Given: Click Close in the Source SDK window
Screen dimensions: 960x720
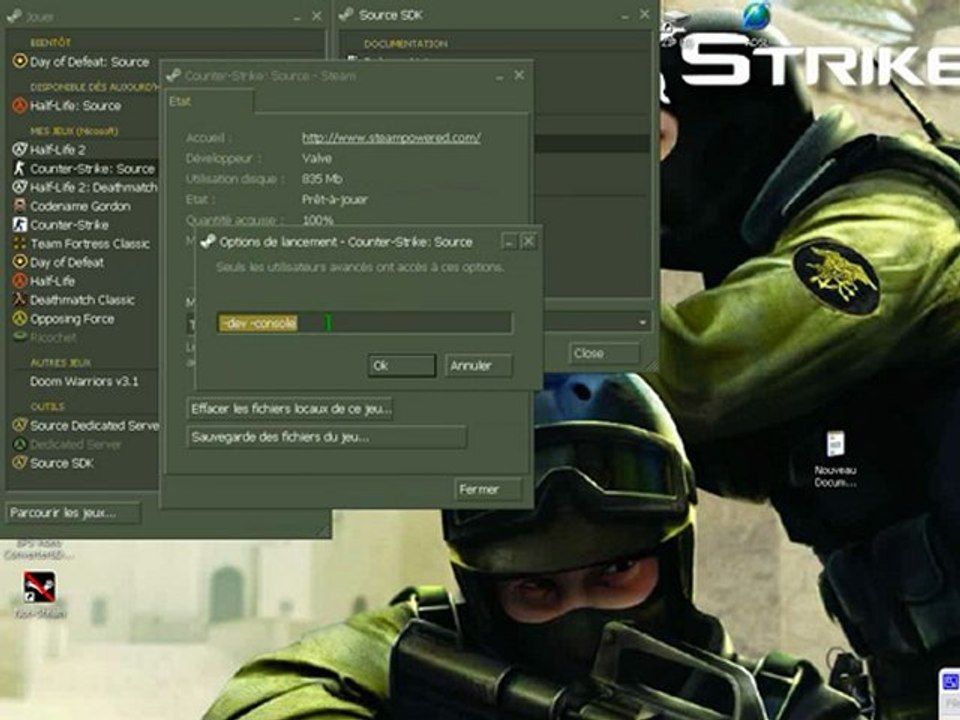Looking at the screenshot, I should [x=604, y=353].
